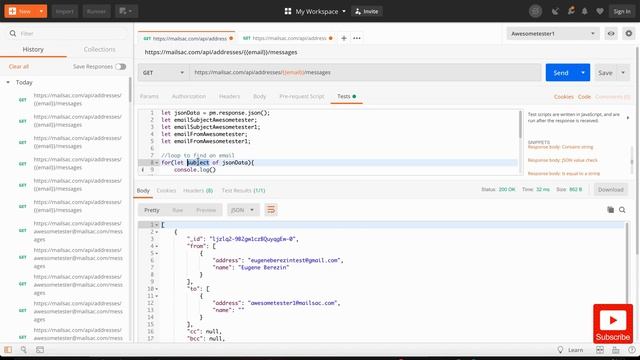Collapse the snippets panel arrow
This screenshot has width=640, height=360.
pos(628,118)
